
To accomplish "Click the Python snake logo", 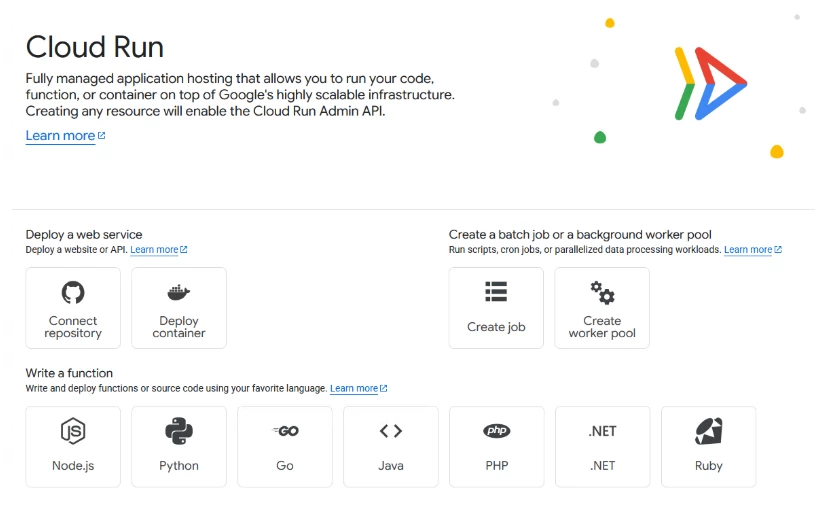I will tap(179, 431).
